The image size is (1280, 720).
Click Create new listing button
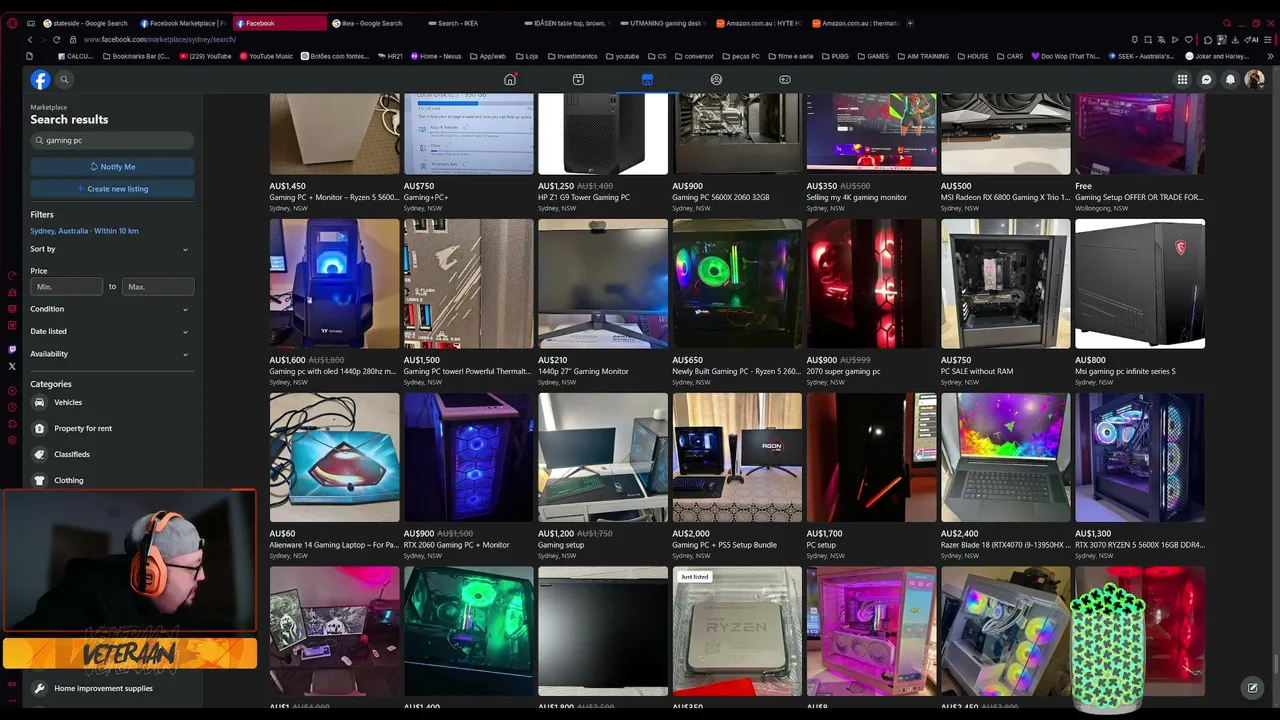[112, 189]
